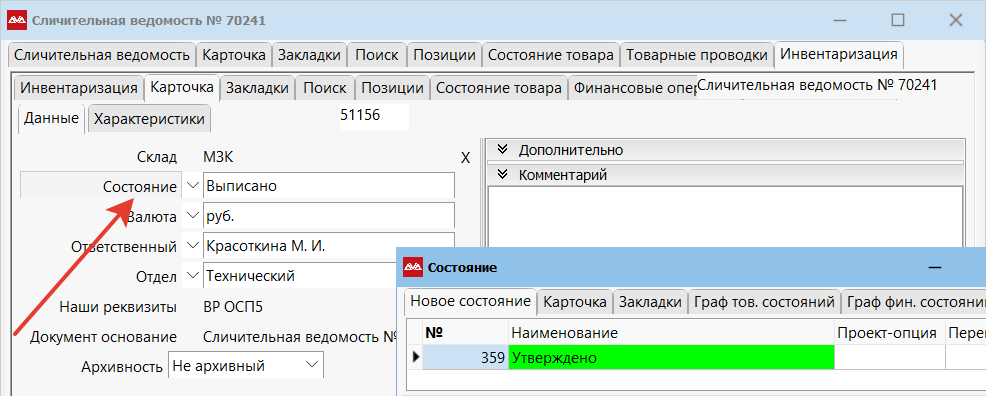Click inside the Комментарий text area
Viewport: 986px width, 396px height.
point(726,217)
